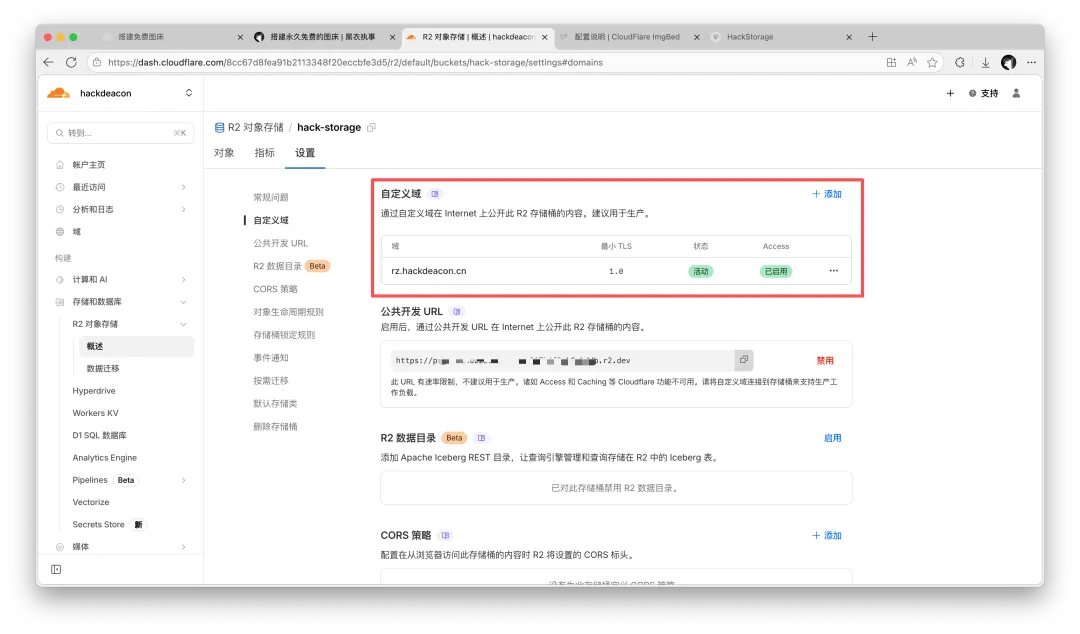Open docs icon next to 公共开发 URL heading
Screen dimensions: 1080x634
click(457, 311)
